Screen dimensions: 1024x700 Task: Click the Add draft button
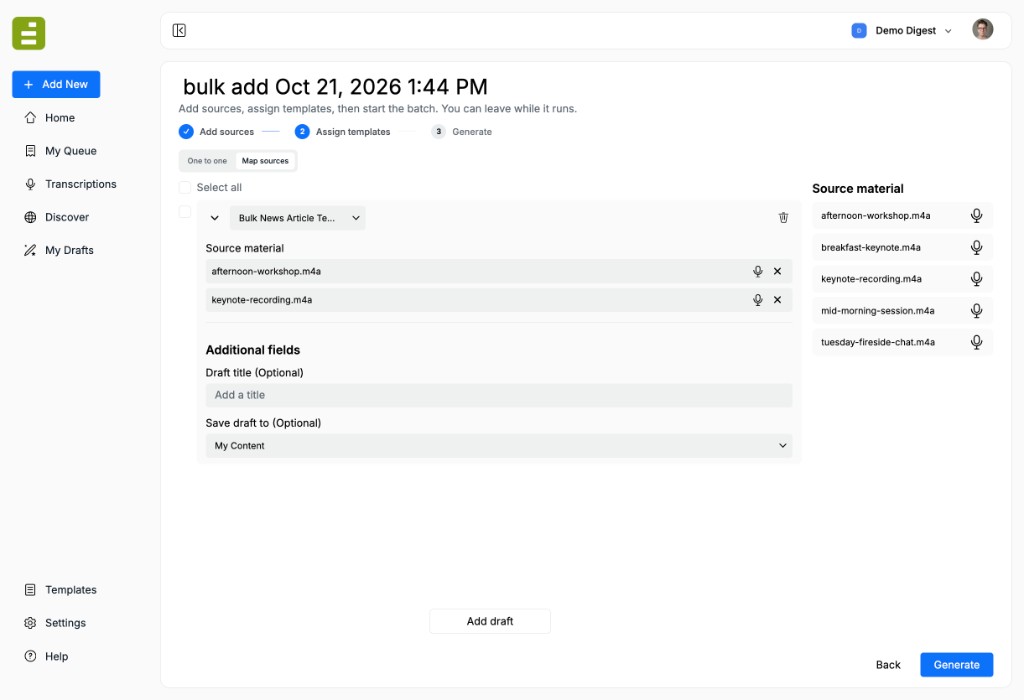pos(490,621)
